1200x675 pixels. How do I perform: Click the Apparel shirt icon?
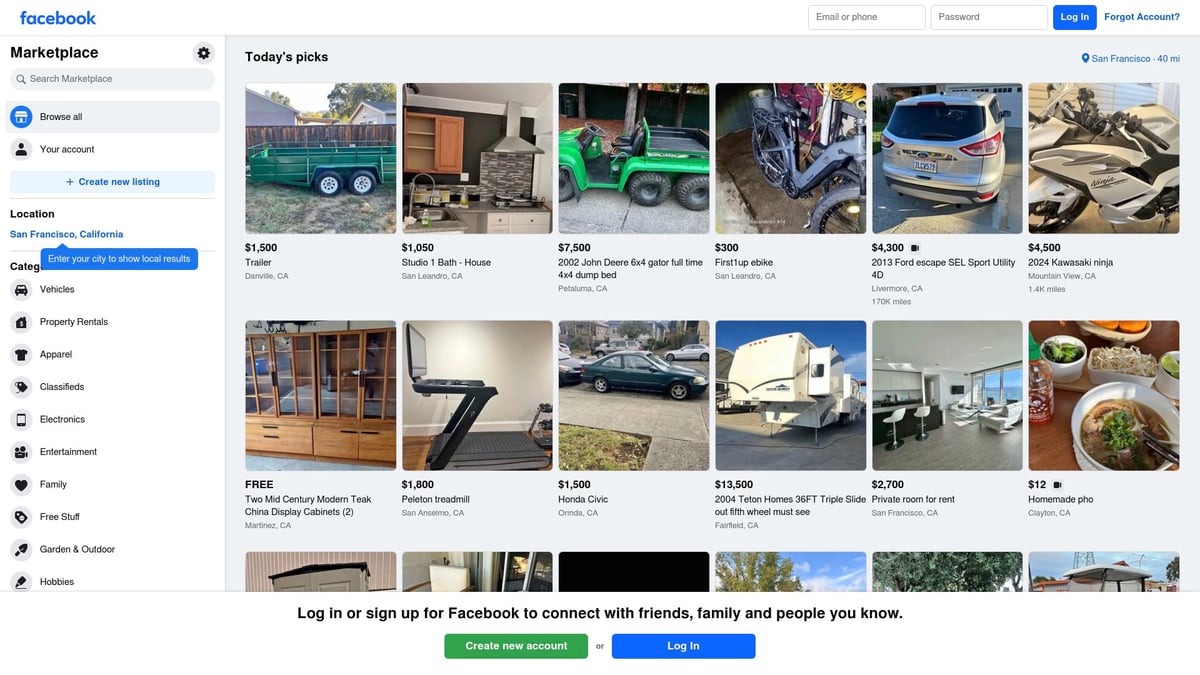(x=21, y=355)
